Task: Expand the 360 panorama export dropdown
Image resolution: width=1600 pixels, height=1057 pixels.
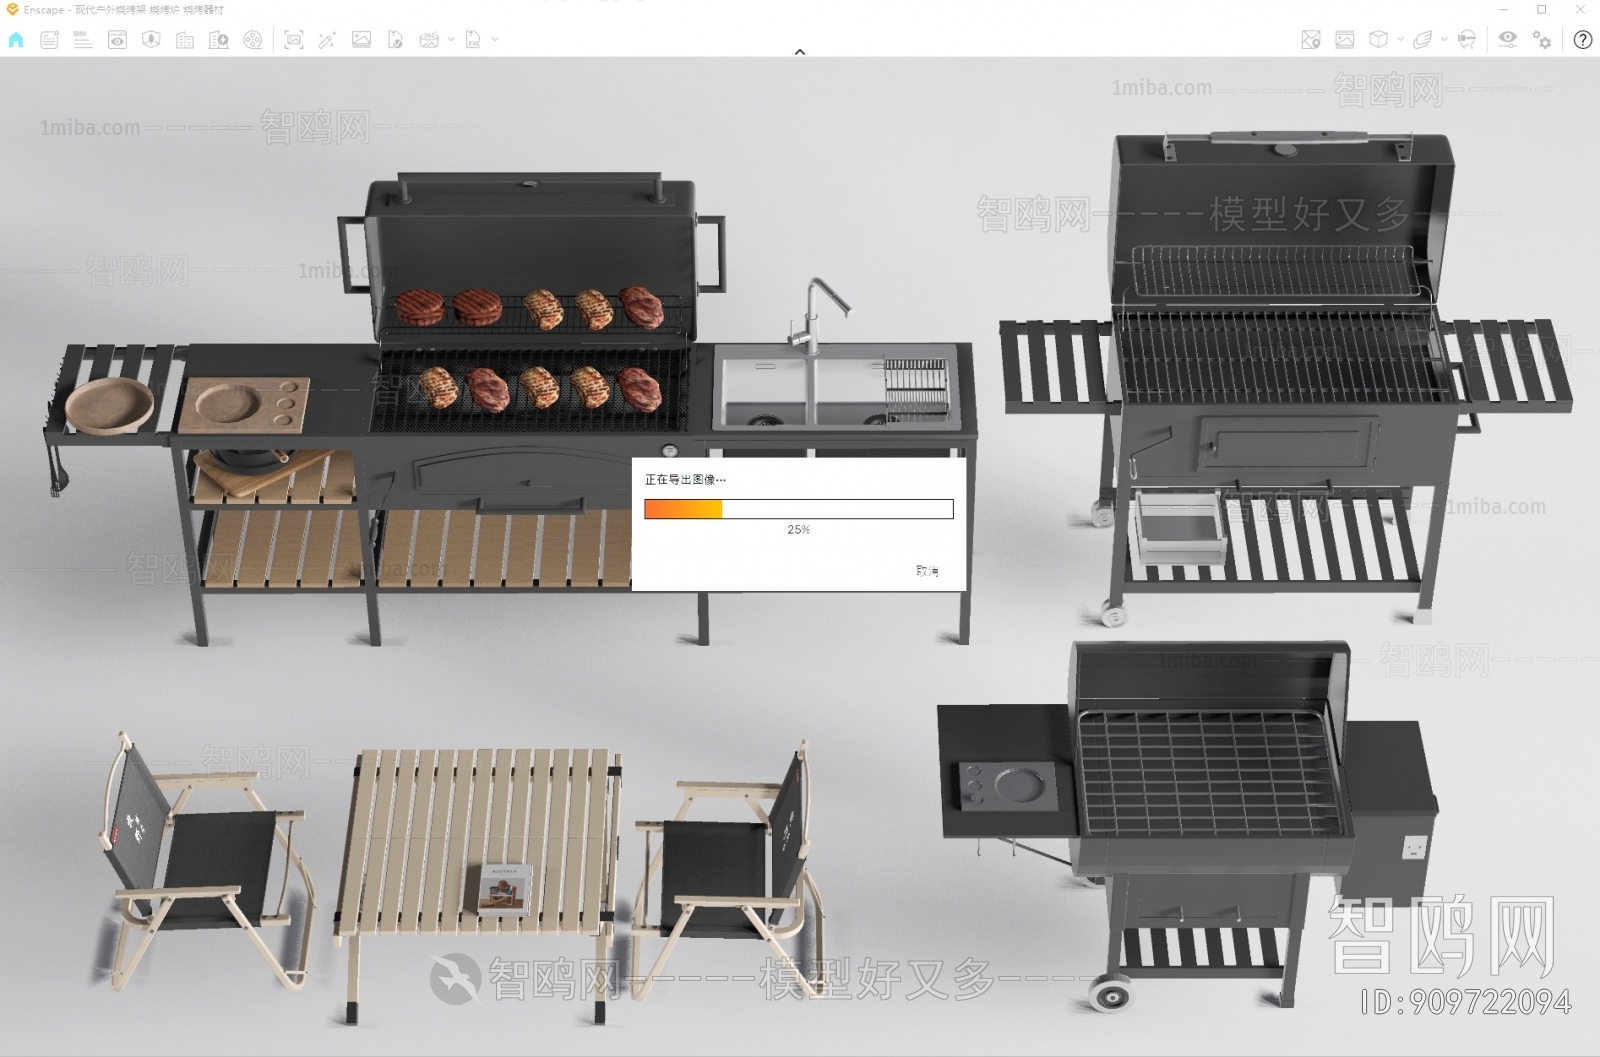Action: click(x=451, y=40)
